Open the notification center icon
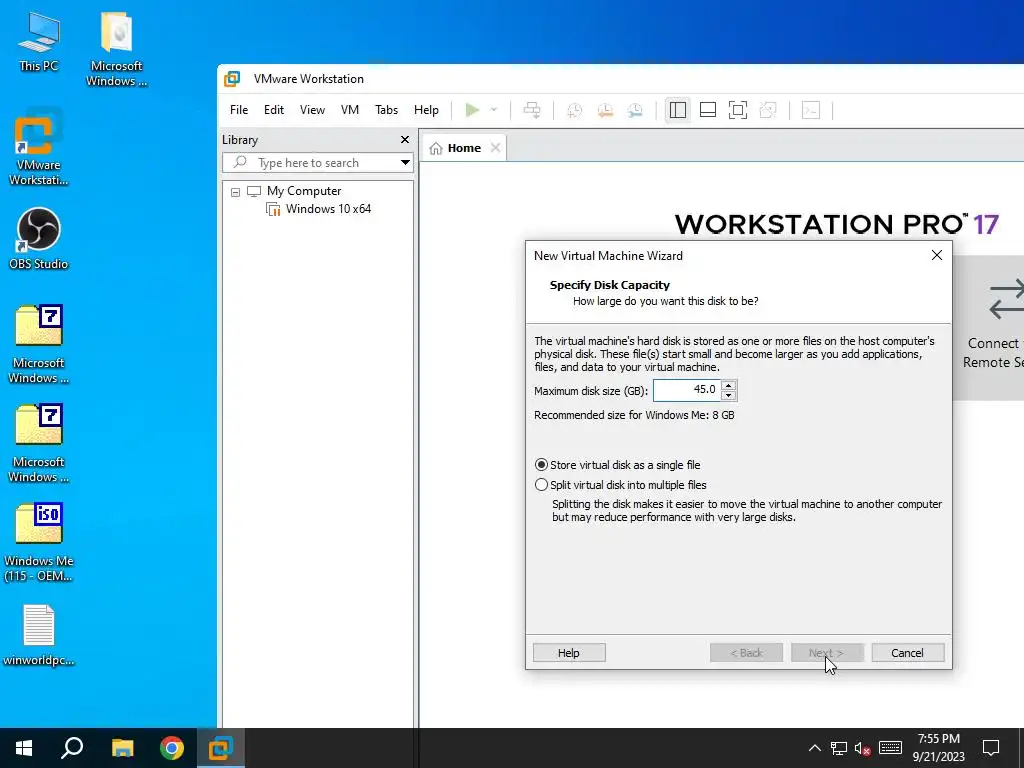The image size is (1024, 768). pyautogui.click(x=991, y=748)
